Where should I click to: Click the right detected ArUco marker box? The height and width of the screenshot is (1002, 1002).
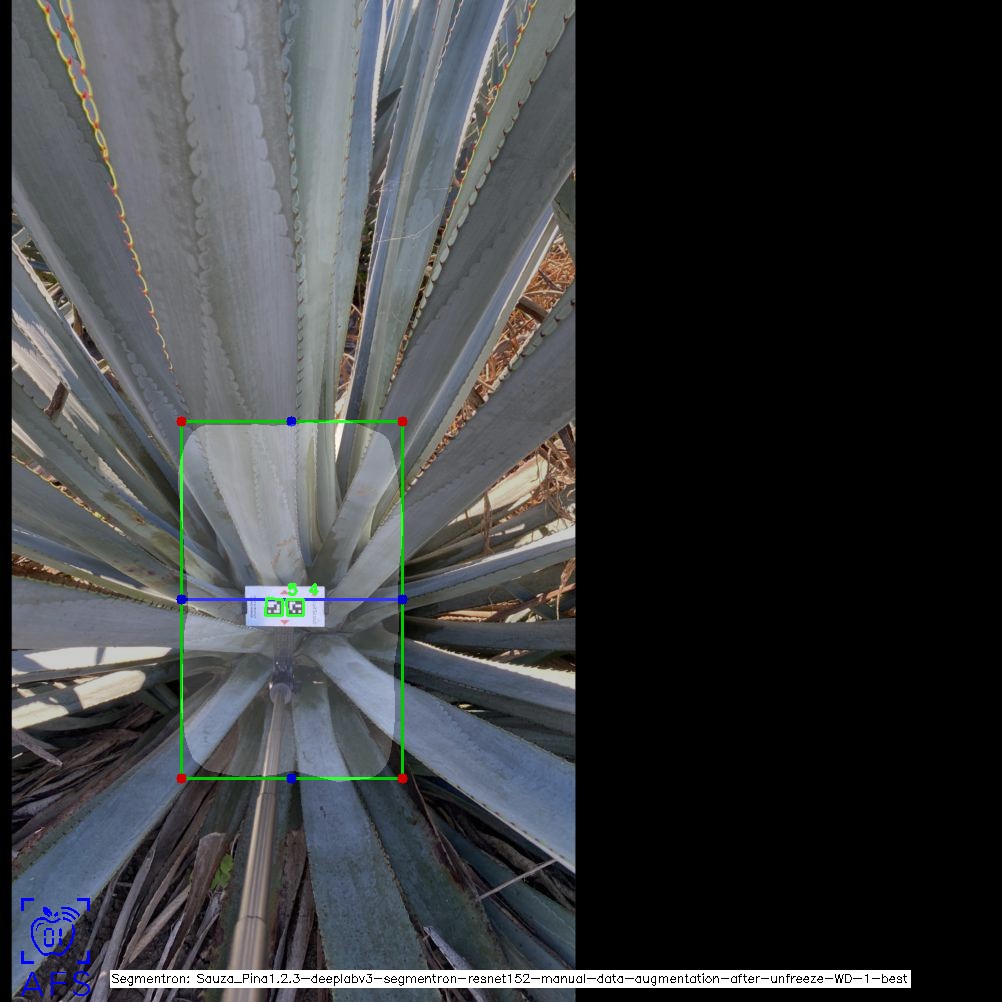(295, 608)
